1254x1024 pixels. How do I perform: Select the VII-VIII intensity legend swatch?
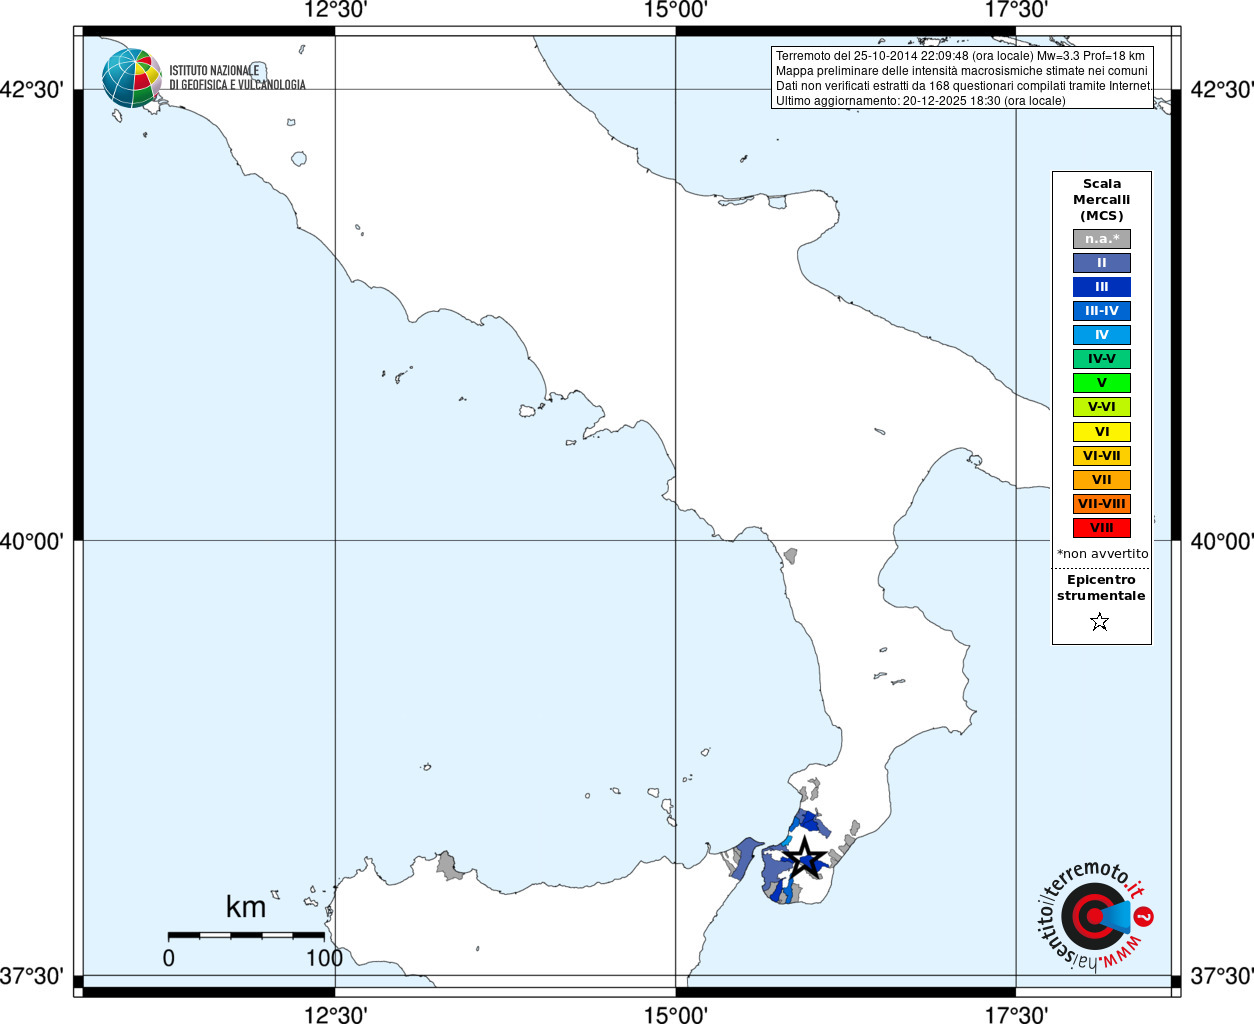click(x=1102, y=504)
